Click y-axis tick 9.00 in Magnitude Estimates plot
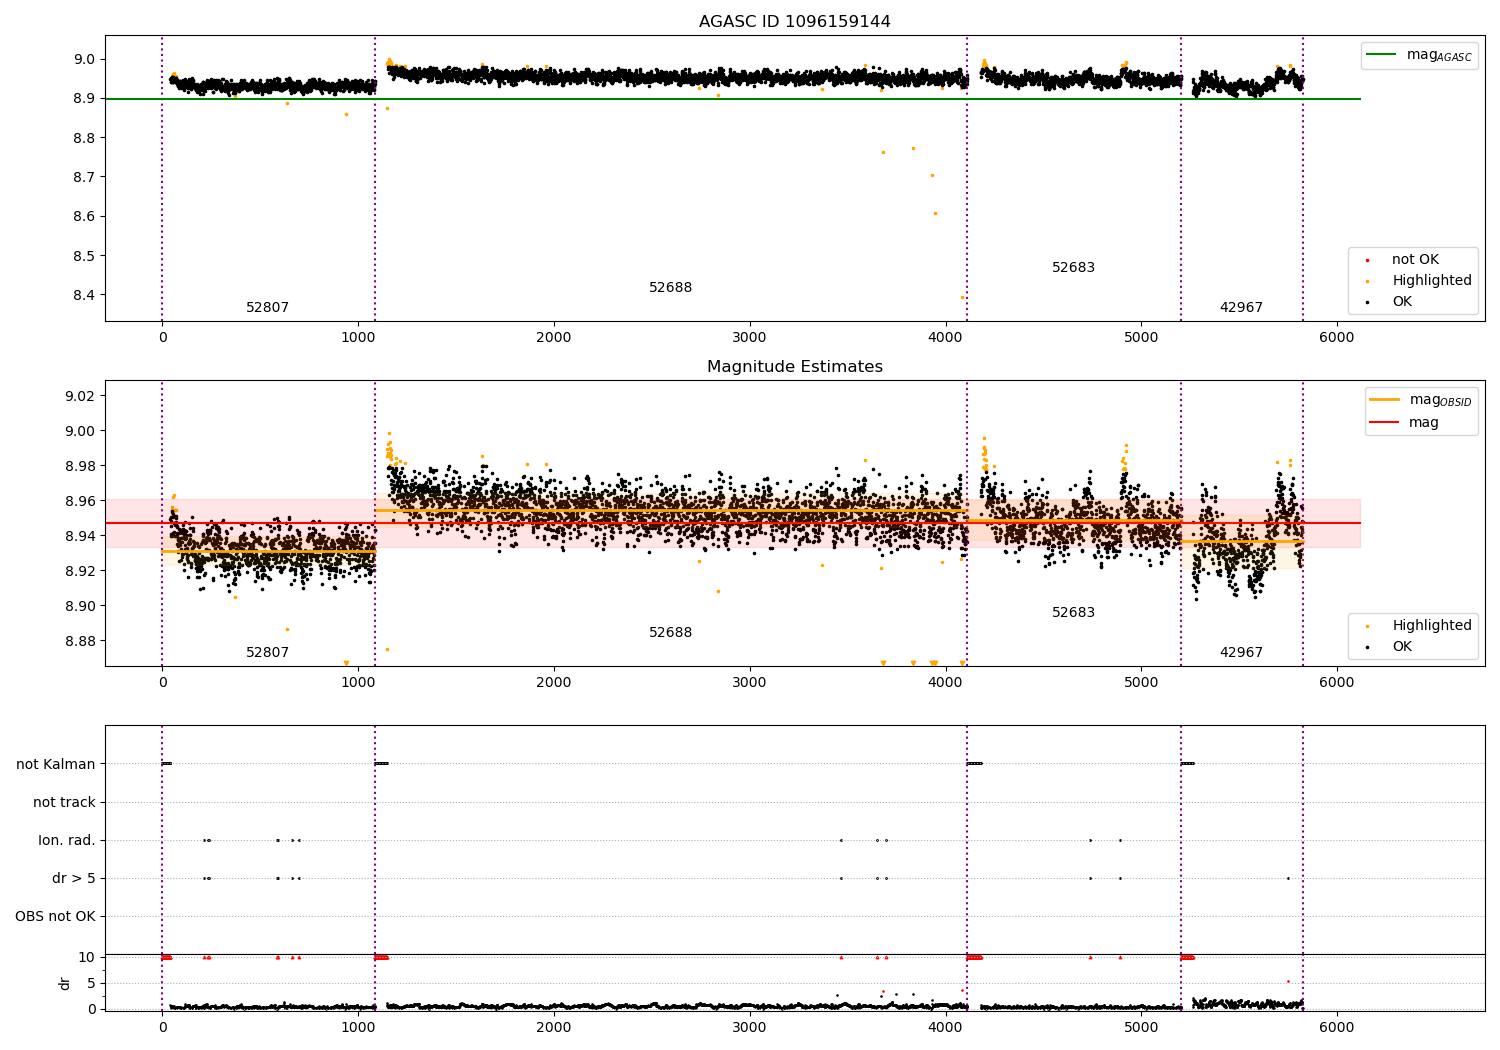Screen dimensions: 1500x1050 [82, 431]
